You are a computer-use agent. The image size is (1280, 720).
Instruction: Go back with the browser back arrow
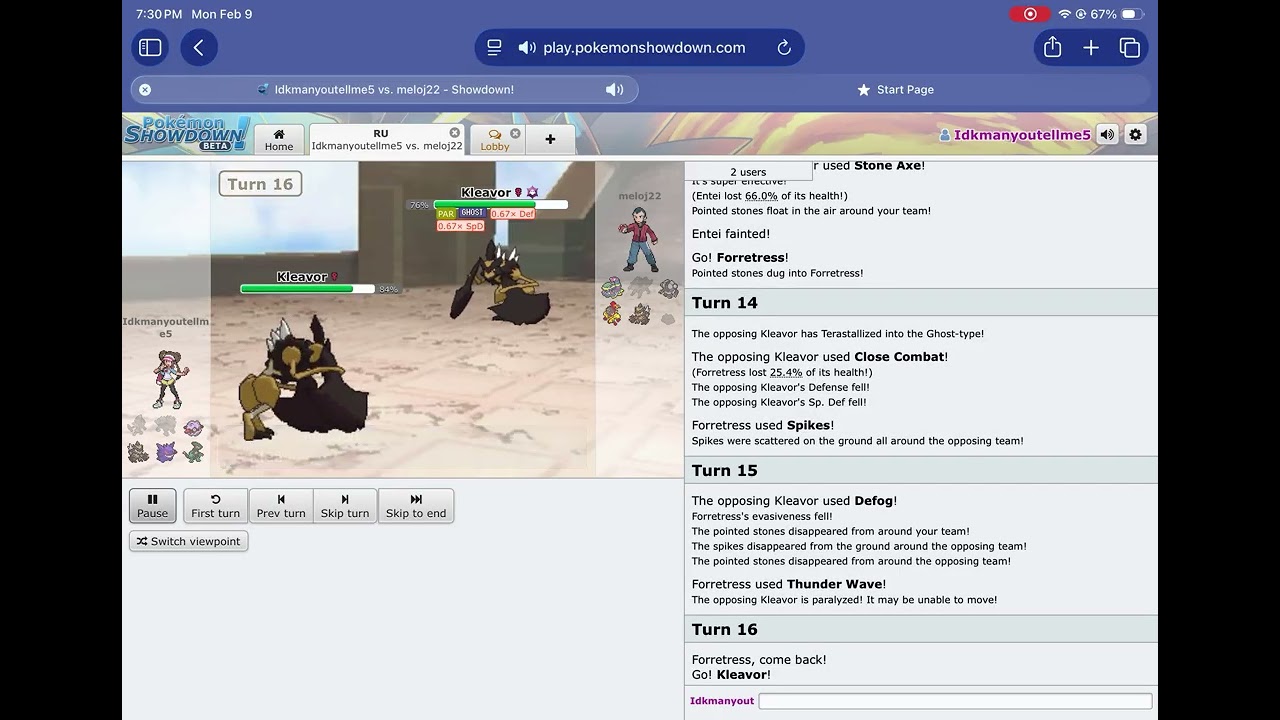(x=199, y=47)
